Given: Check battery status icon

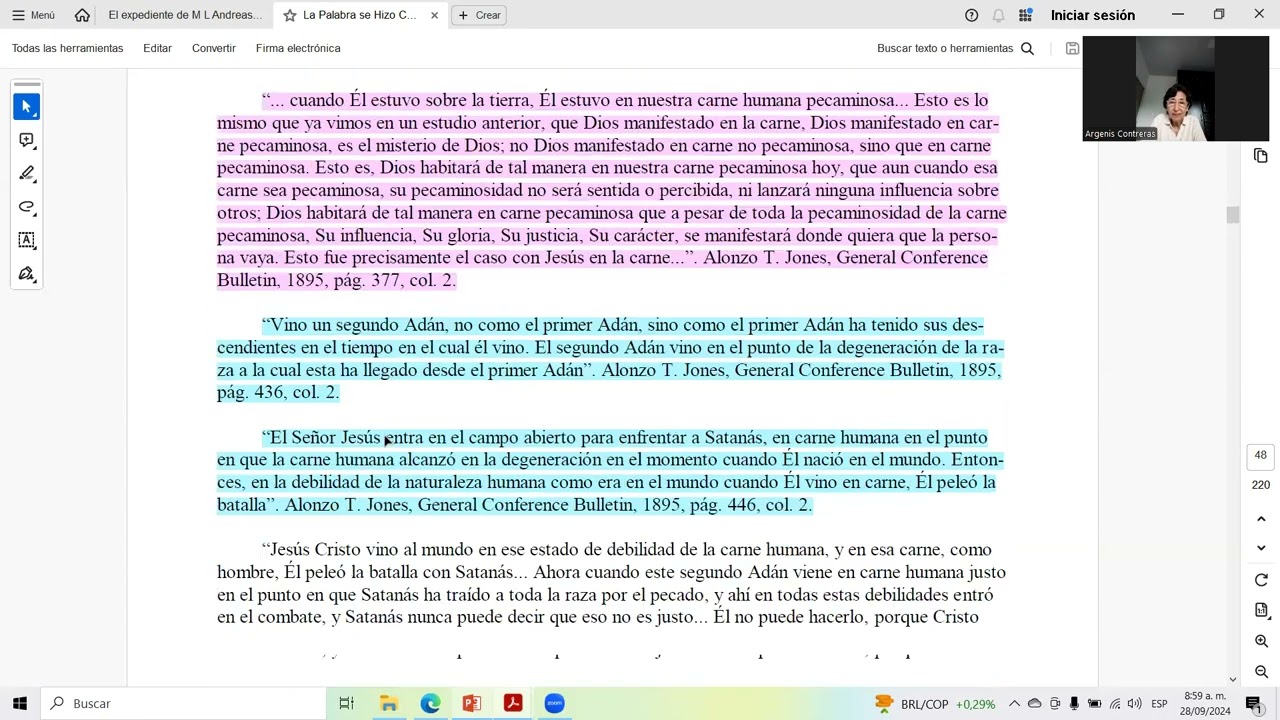Looking at the screenshot, I should click(1094, 704).
